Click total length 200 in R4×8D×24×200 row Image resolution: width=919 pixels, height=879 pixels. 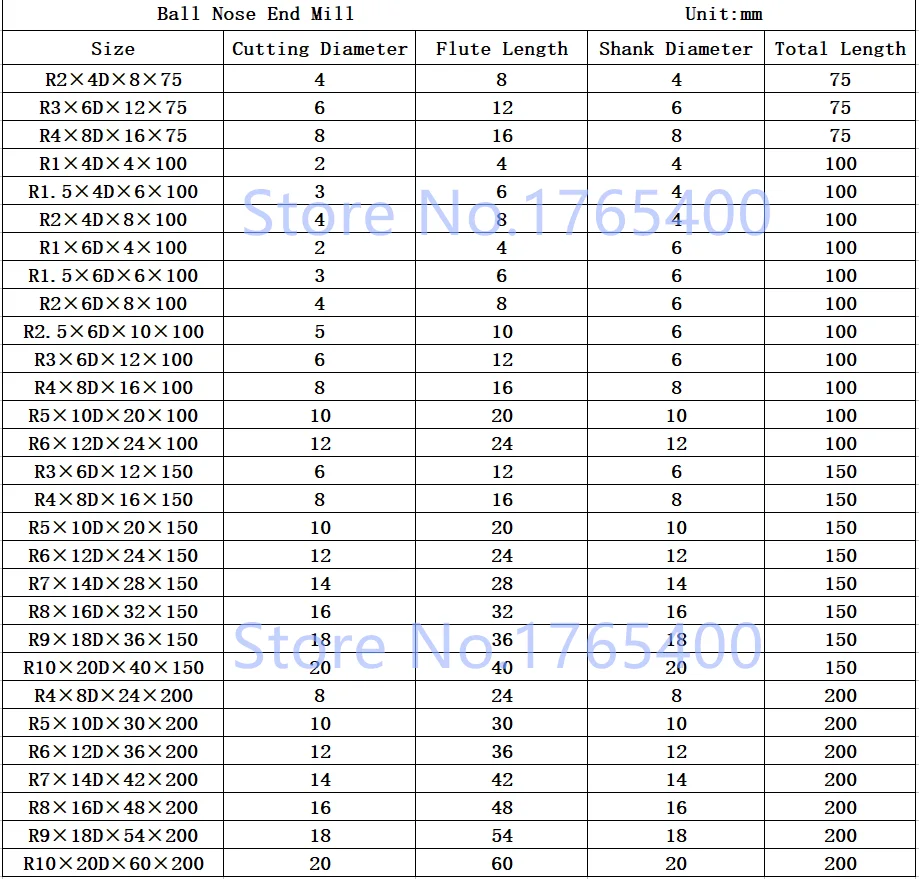pos(840,696)
